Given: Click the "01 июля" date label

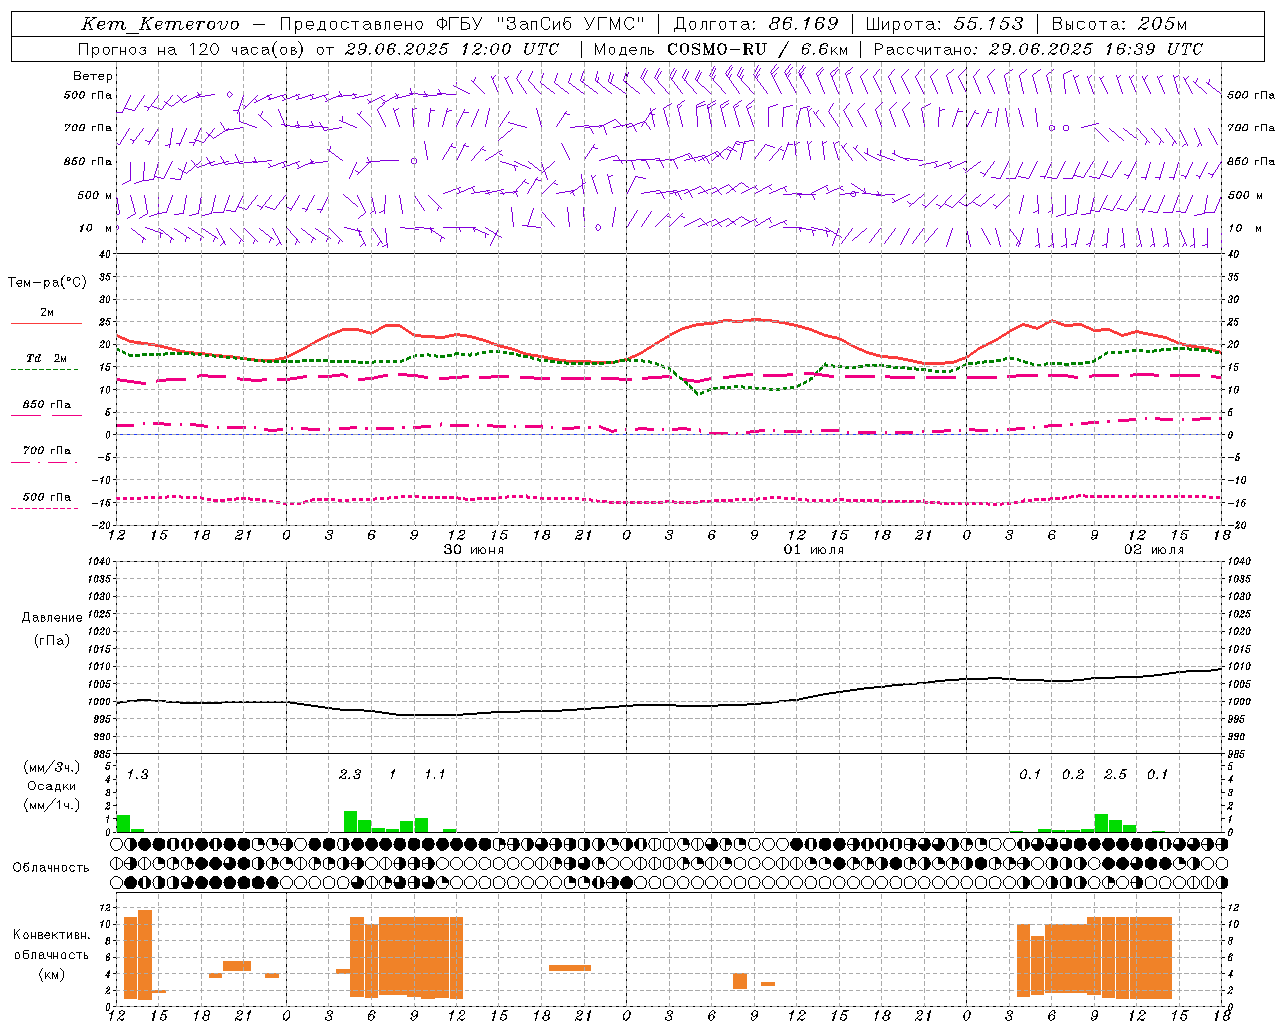Looking at the screenshot, I should [x=814, y=550].
